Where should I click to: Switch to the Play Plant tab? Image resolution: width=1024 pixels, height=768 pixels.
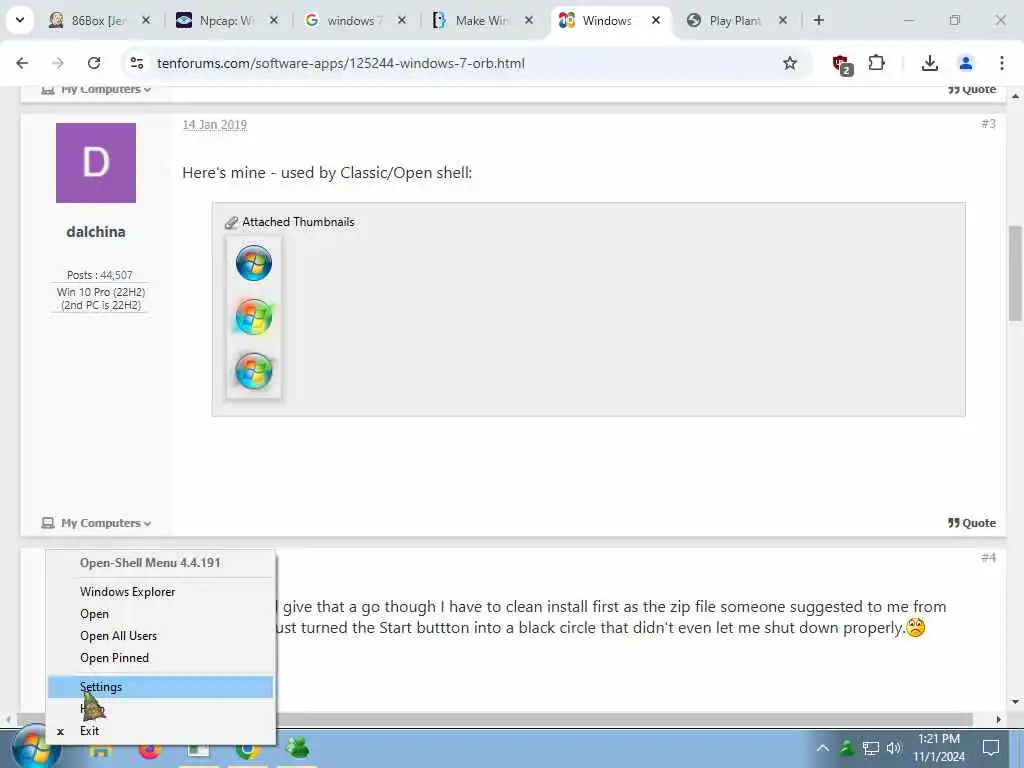pyautogui.click(x=735, y=21)
